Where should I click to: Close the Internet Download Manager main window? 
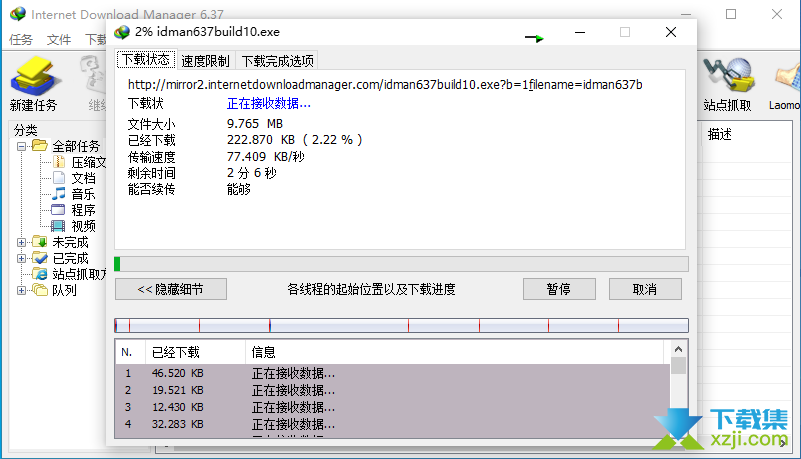[777, 14]
